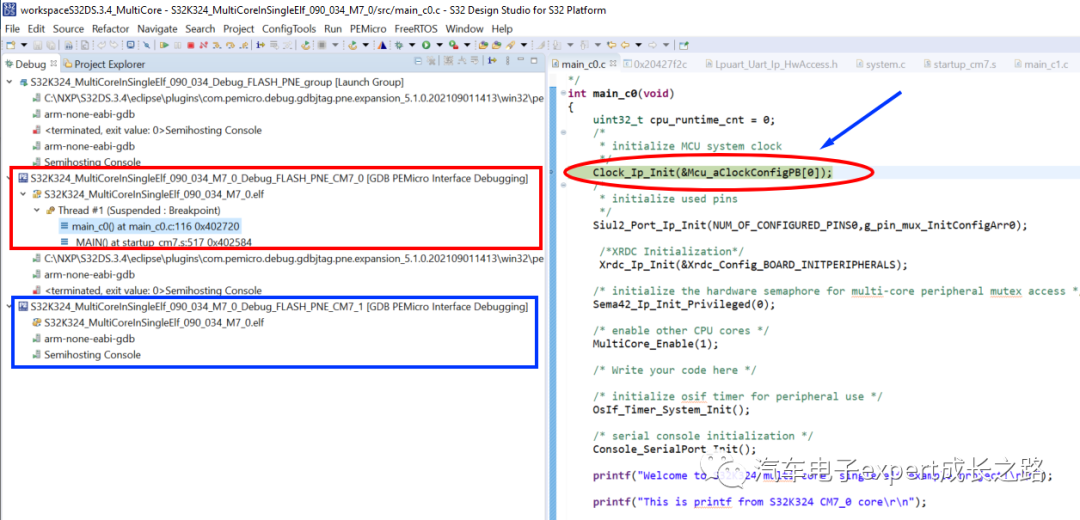Screen dimensions: 1080x520
Task: Click the green Run icon
Action: pyautogui.click(x=426, y=45)
